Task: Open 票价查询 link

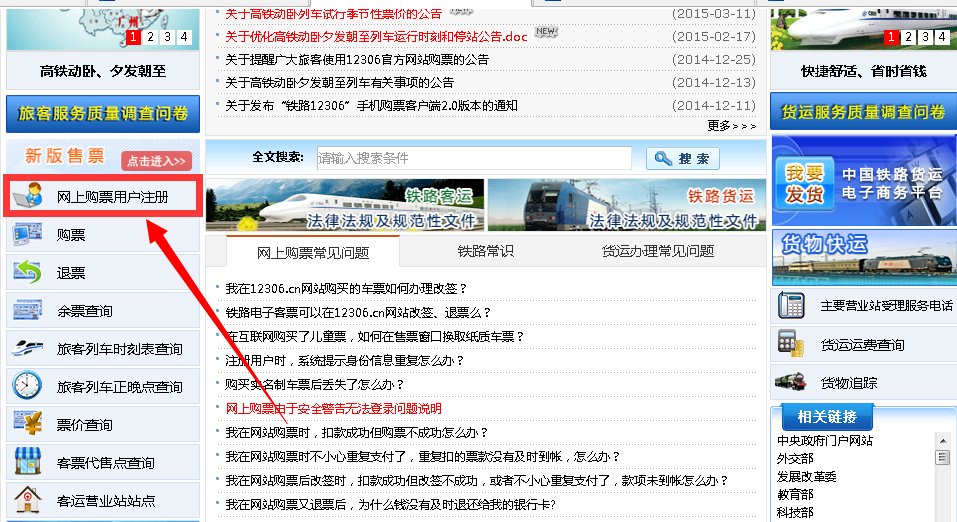Action: click(85, 425)
